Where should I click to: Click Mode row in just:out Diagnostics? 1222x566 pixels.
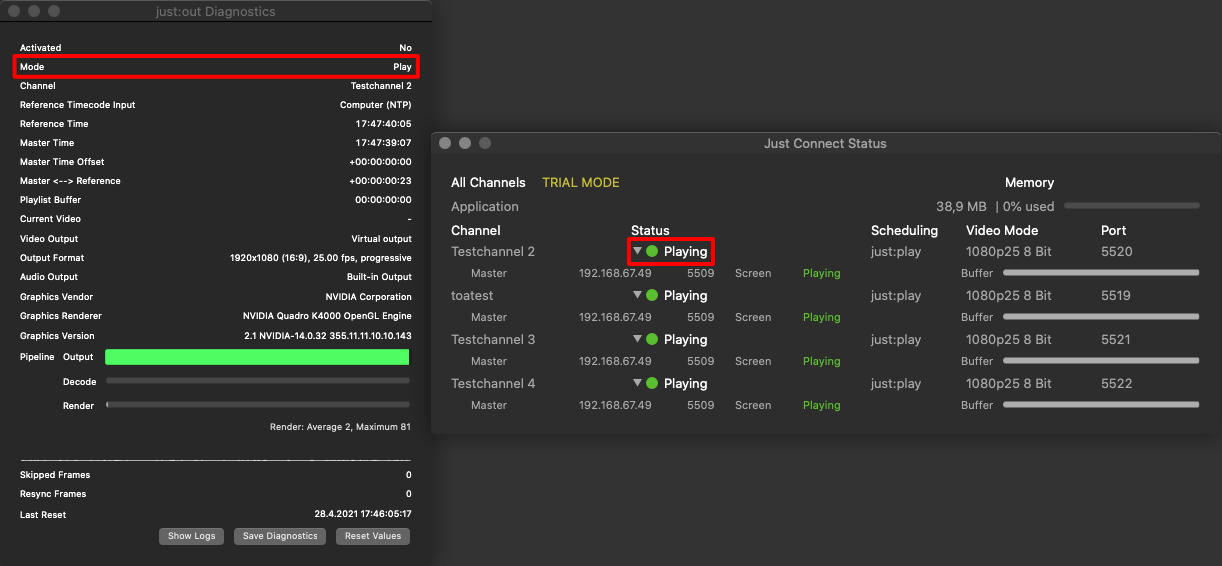pyautogui.click(x=216, y=67)
